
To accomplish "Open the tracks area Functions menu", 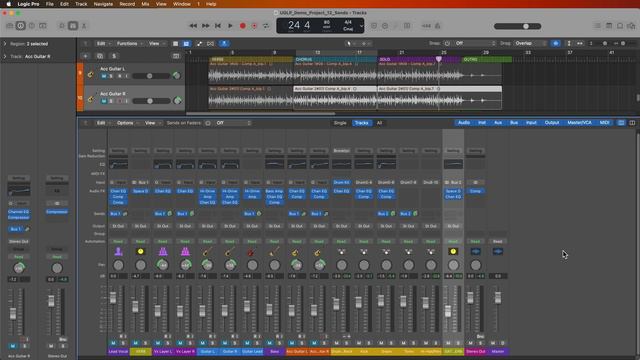I will [x=129, y=43].
